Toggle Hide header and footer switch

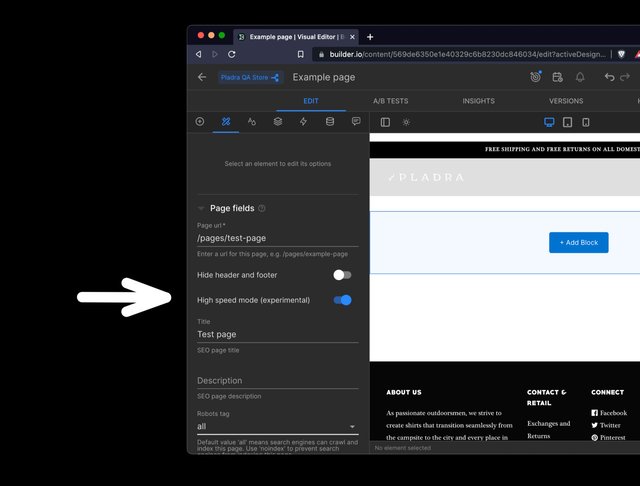tap(342, 275)
